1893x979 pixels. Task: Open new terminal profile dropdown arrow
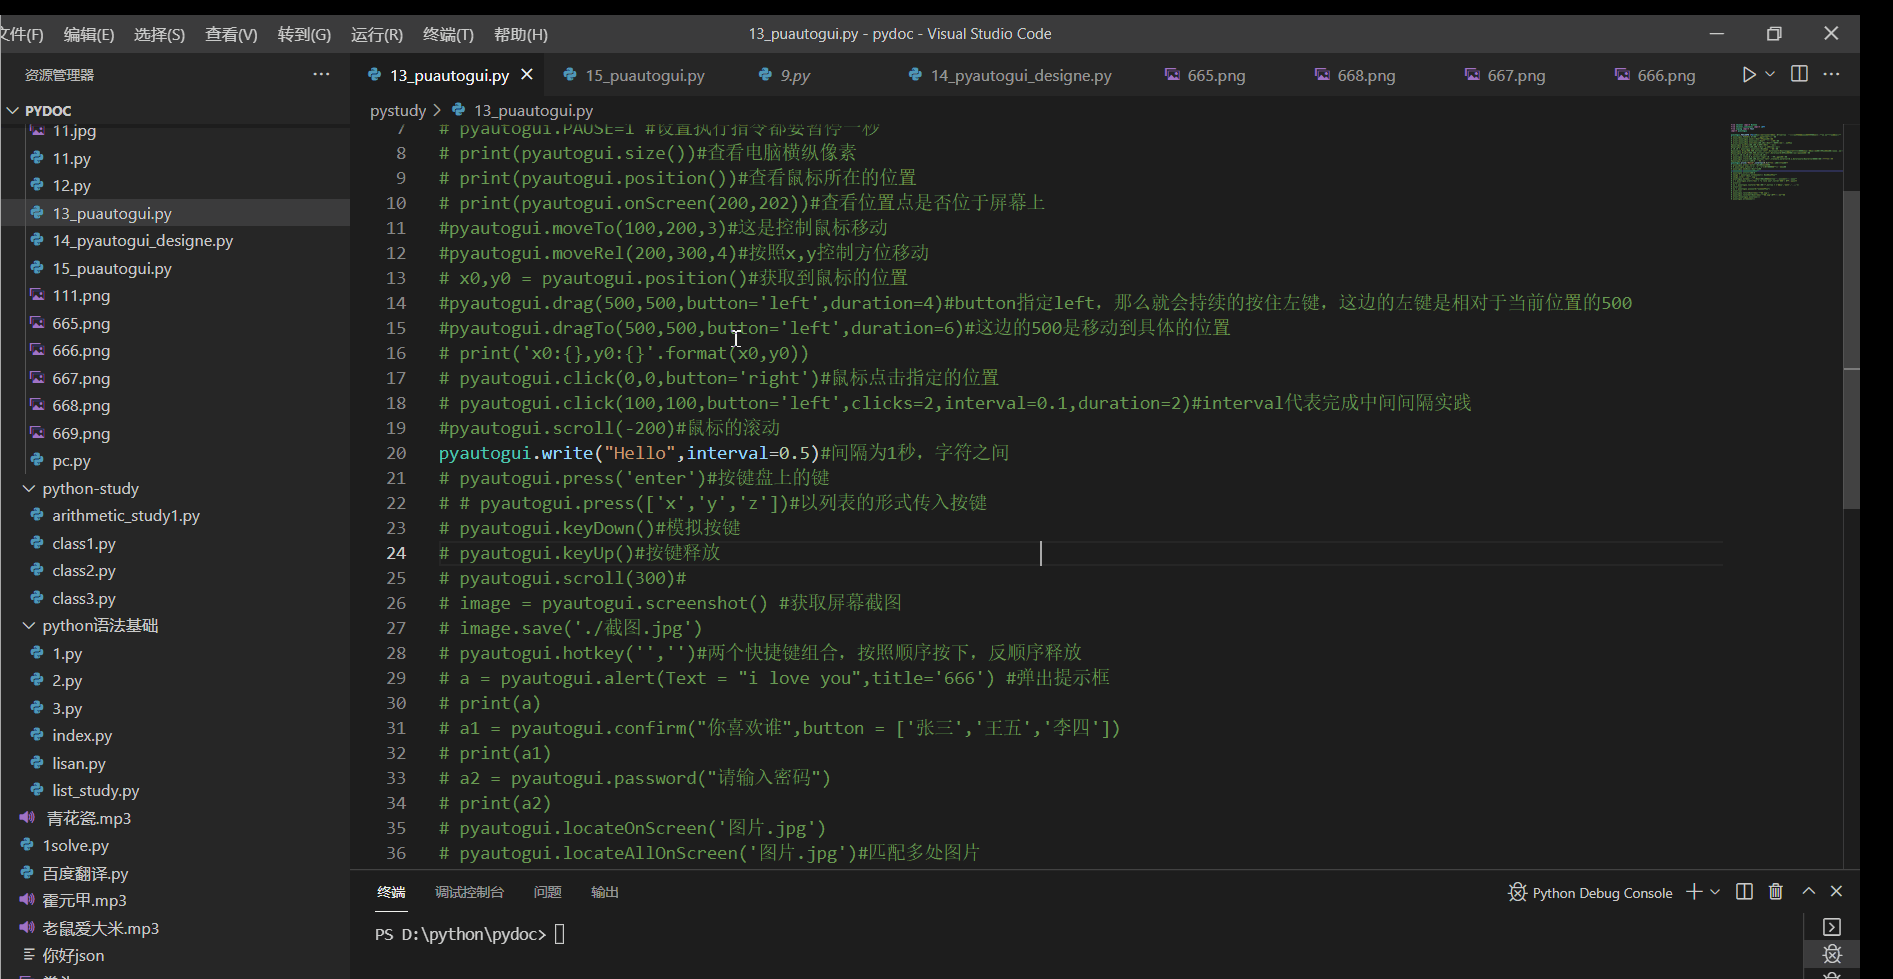1715,891
